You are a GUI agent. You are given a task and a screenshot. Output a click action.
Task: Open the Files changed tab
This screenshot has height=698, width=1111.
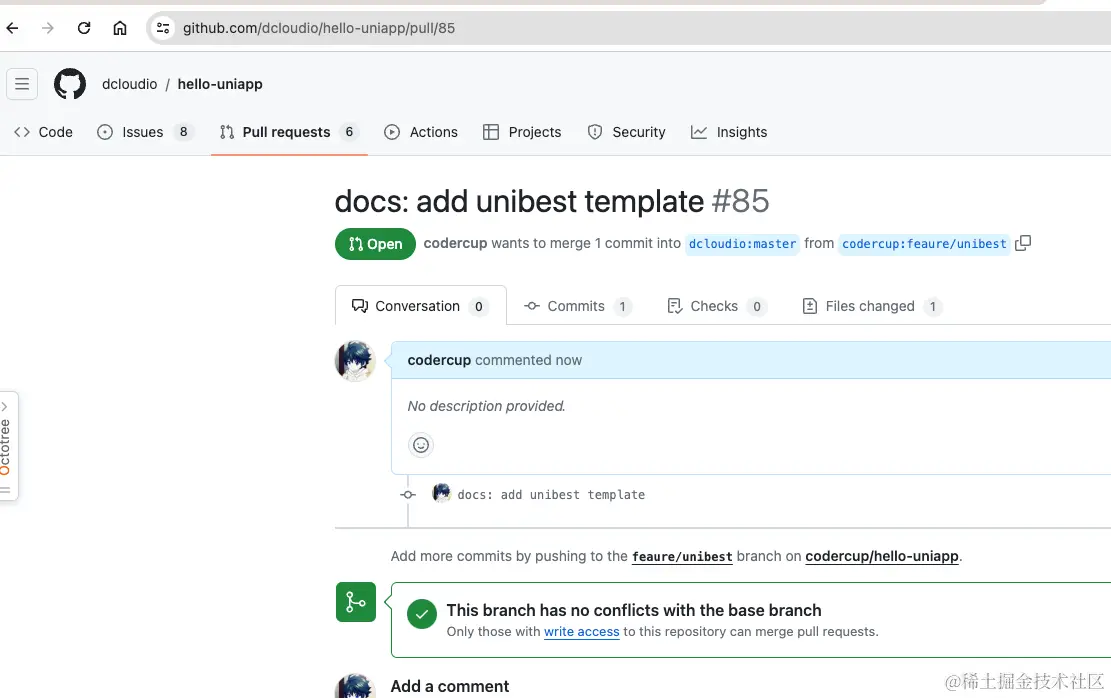tap(869, 306)
